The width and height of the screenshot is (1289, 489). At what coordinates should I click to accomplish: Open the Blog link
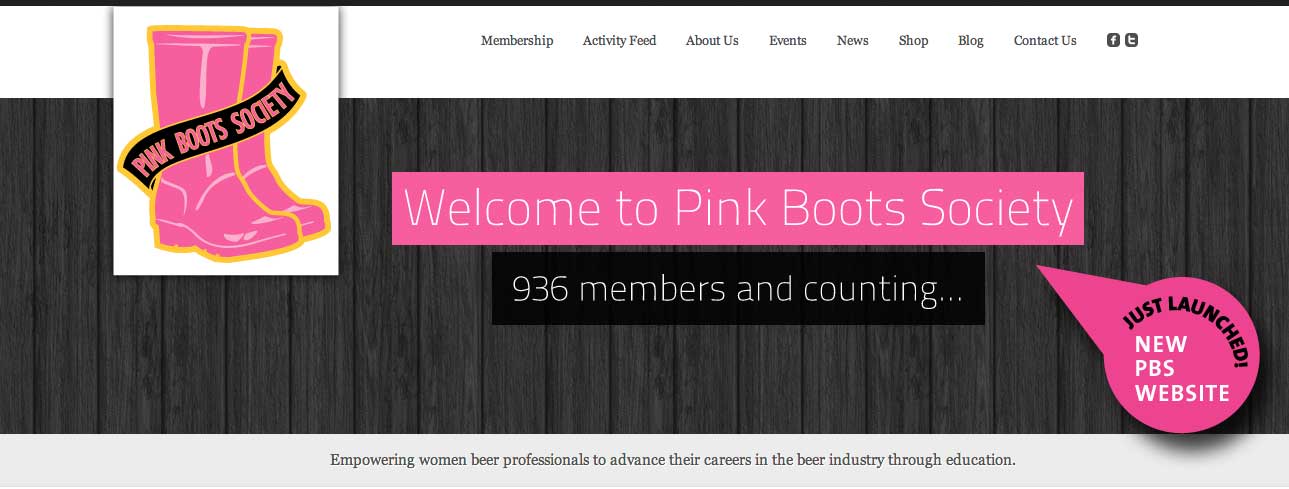tap(971, 41)
